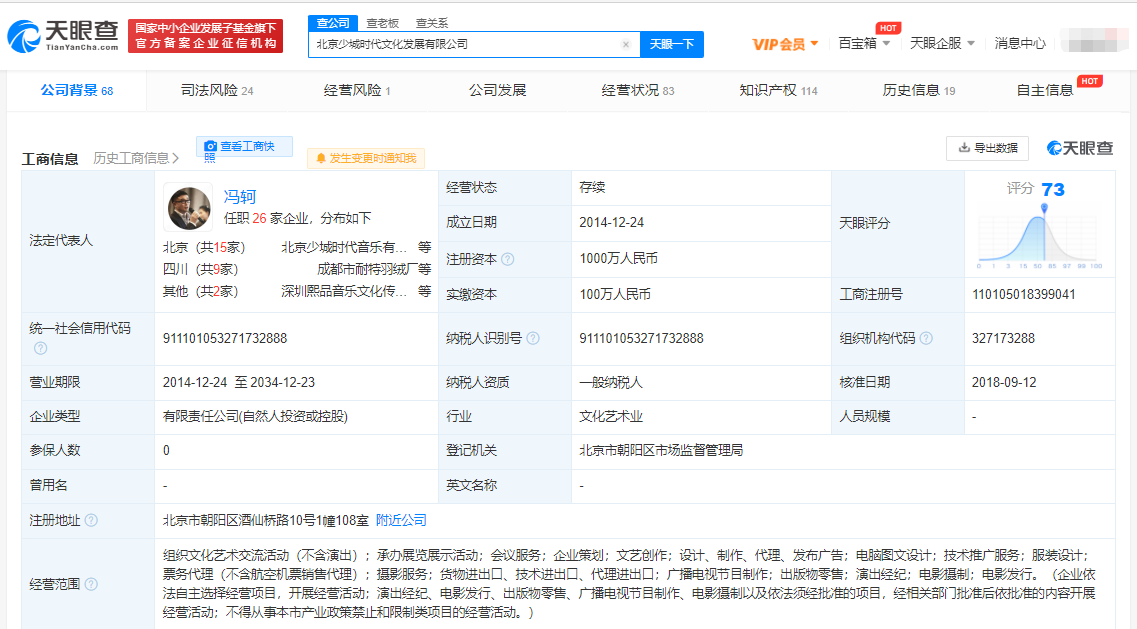This screenshot has height=629, width=1137.
Task: Open the VIP会员 dropdown
Action: (x=785, y=44)
